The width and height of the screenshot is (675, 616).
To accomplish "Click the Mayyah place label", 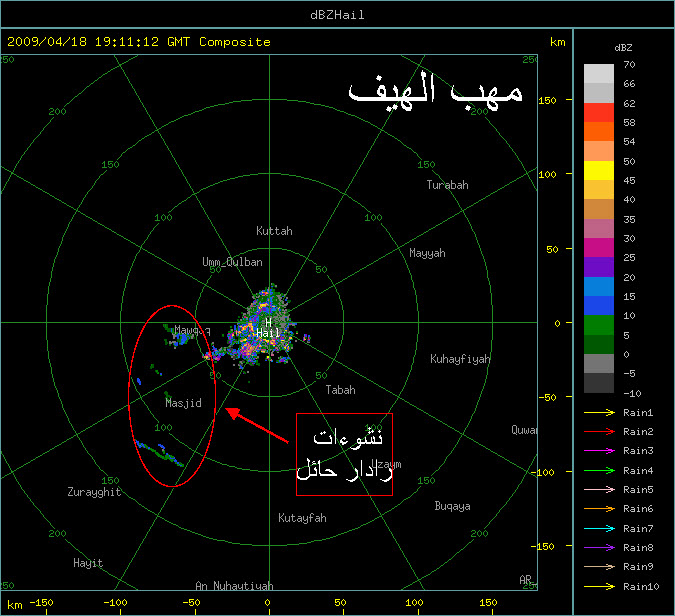I will pos(427,253).
